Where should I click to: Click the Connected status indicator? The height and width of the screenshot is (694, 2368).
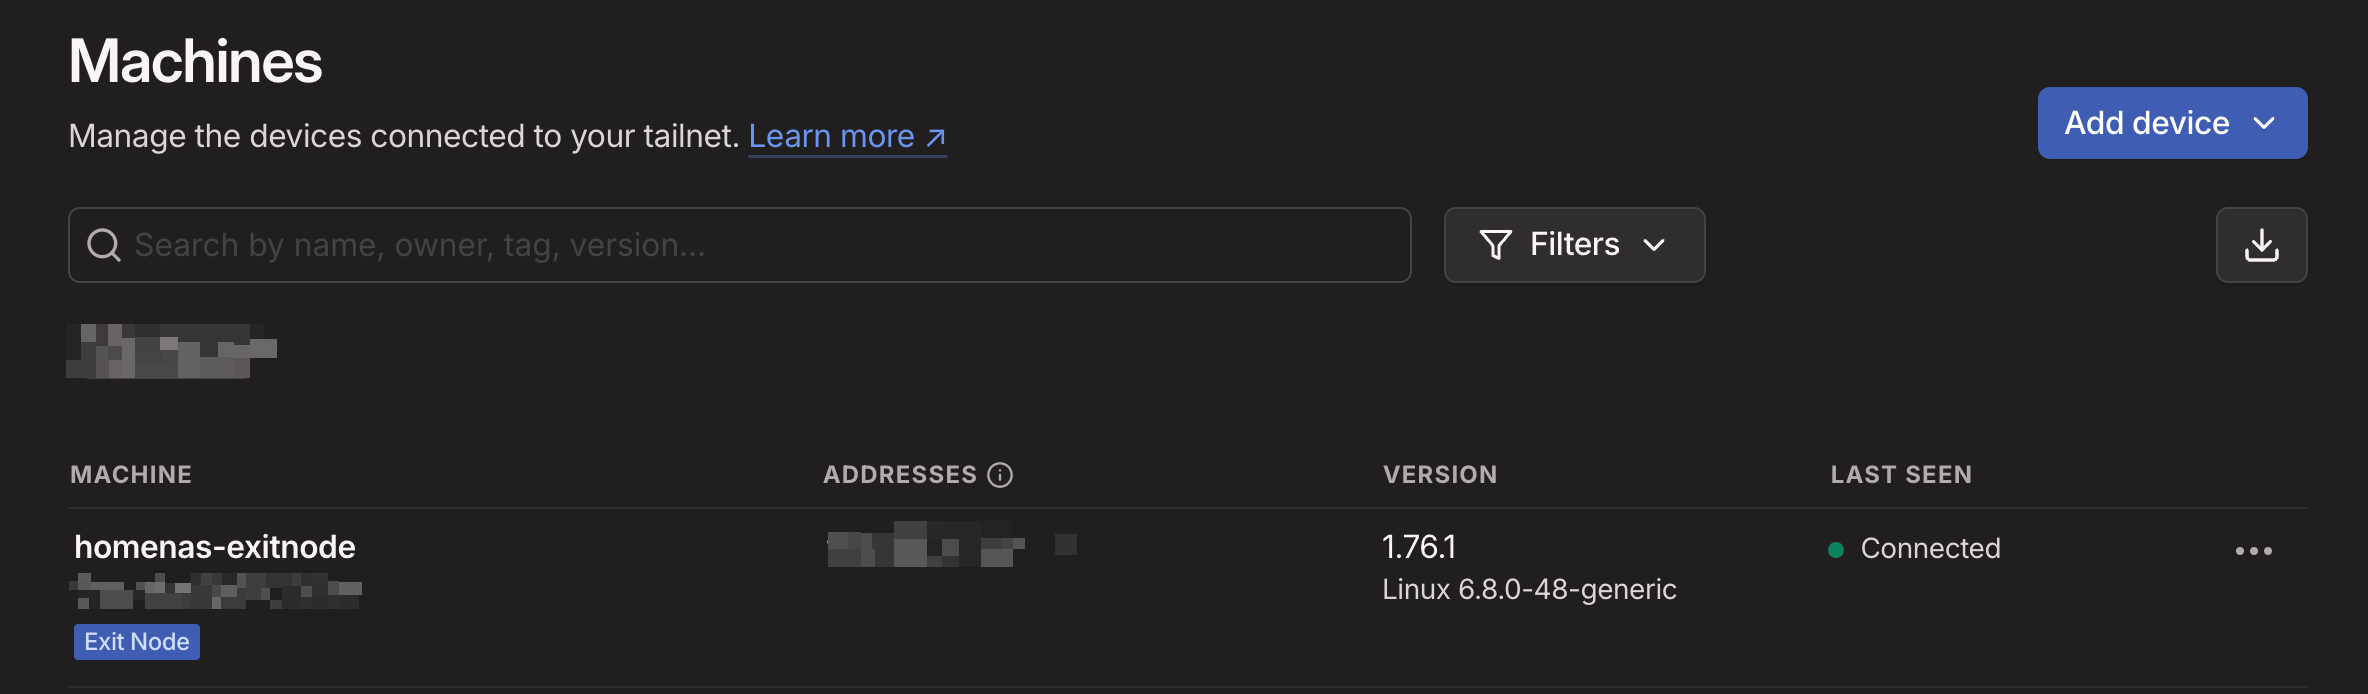[1928, 548]
